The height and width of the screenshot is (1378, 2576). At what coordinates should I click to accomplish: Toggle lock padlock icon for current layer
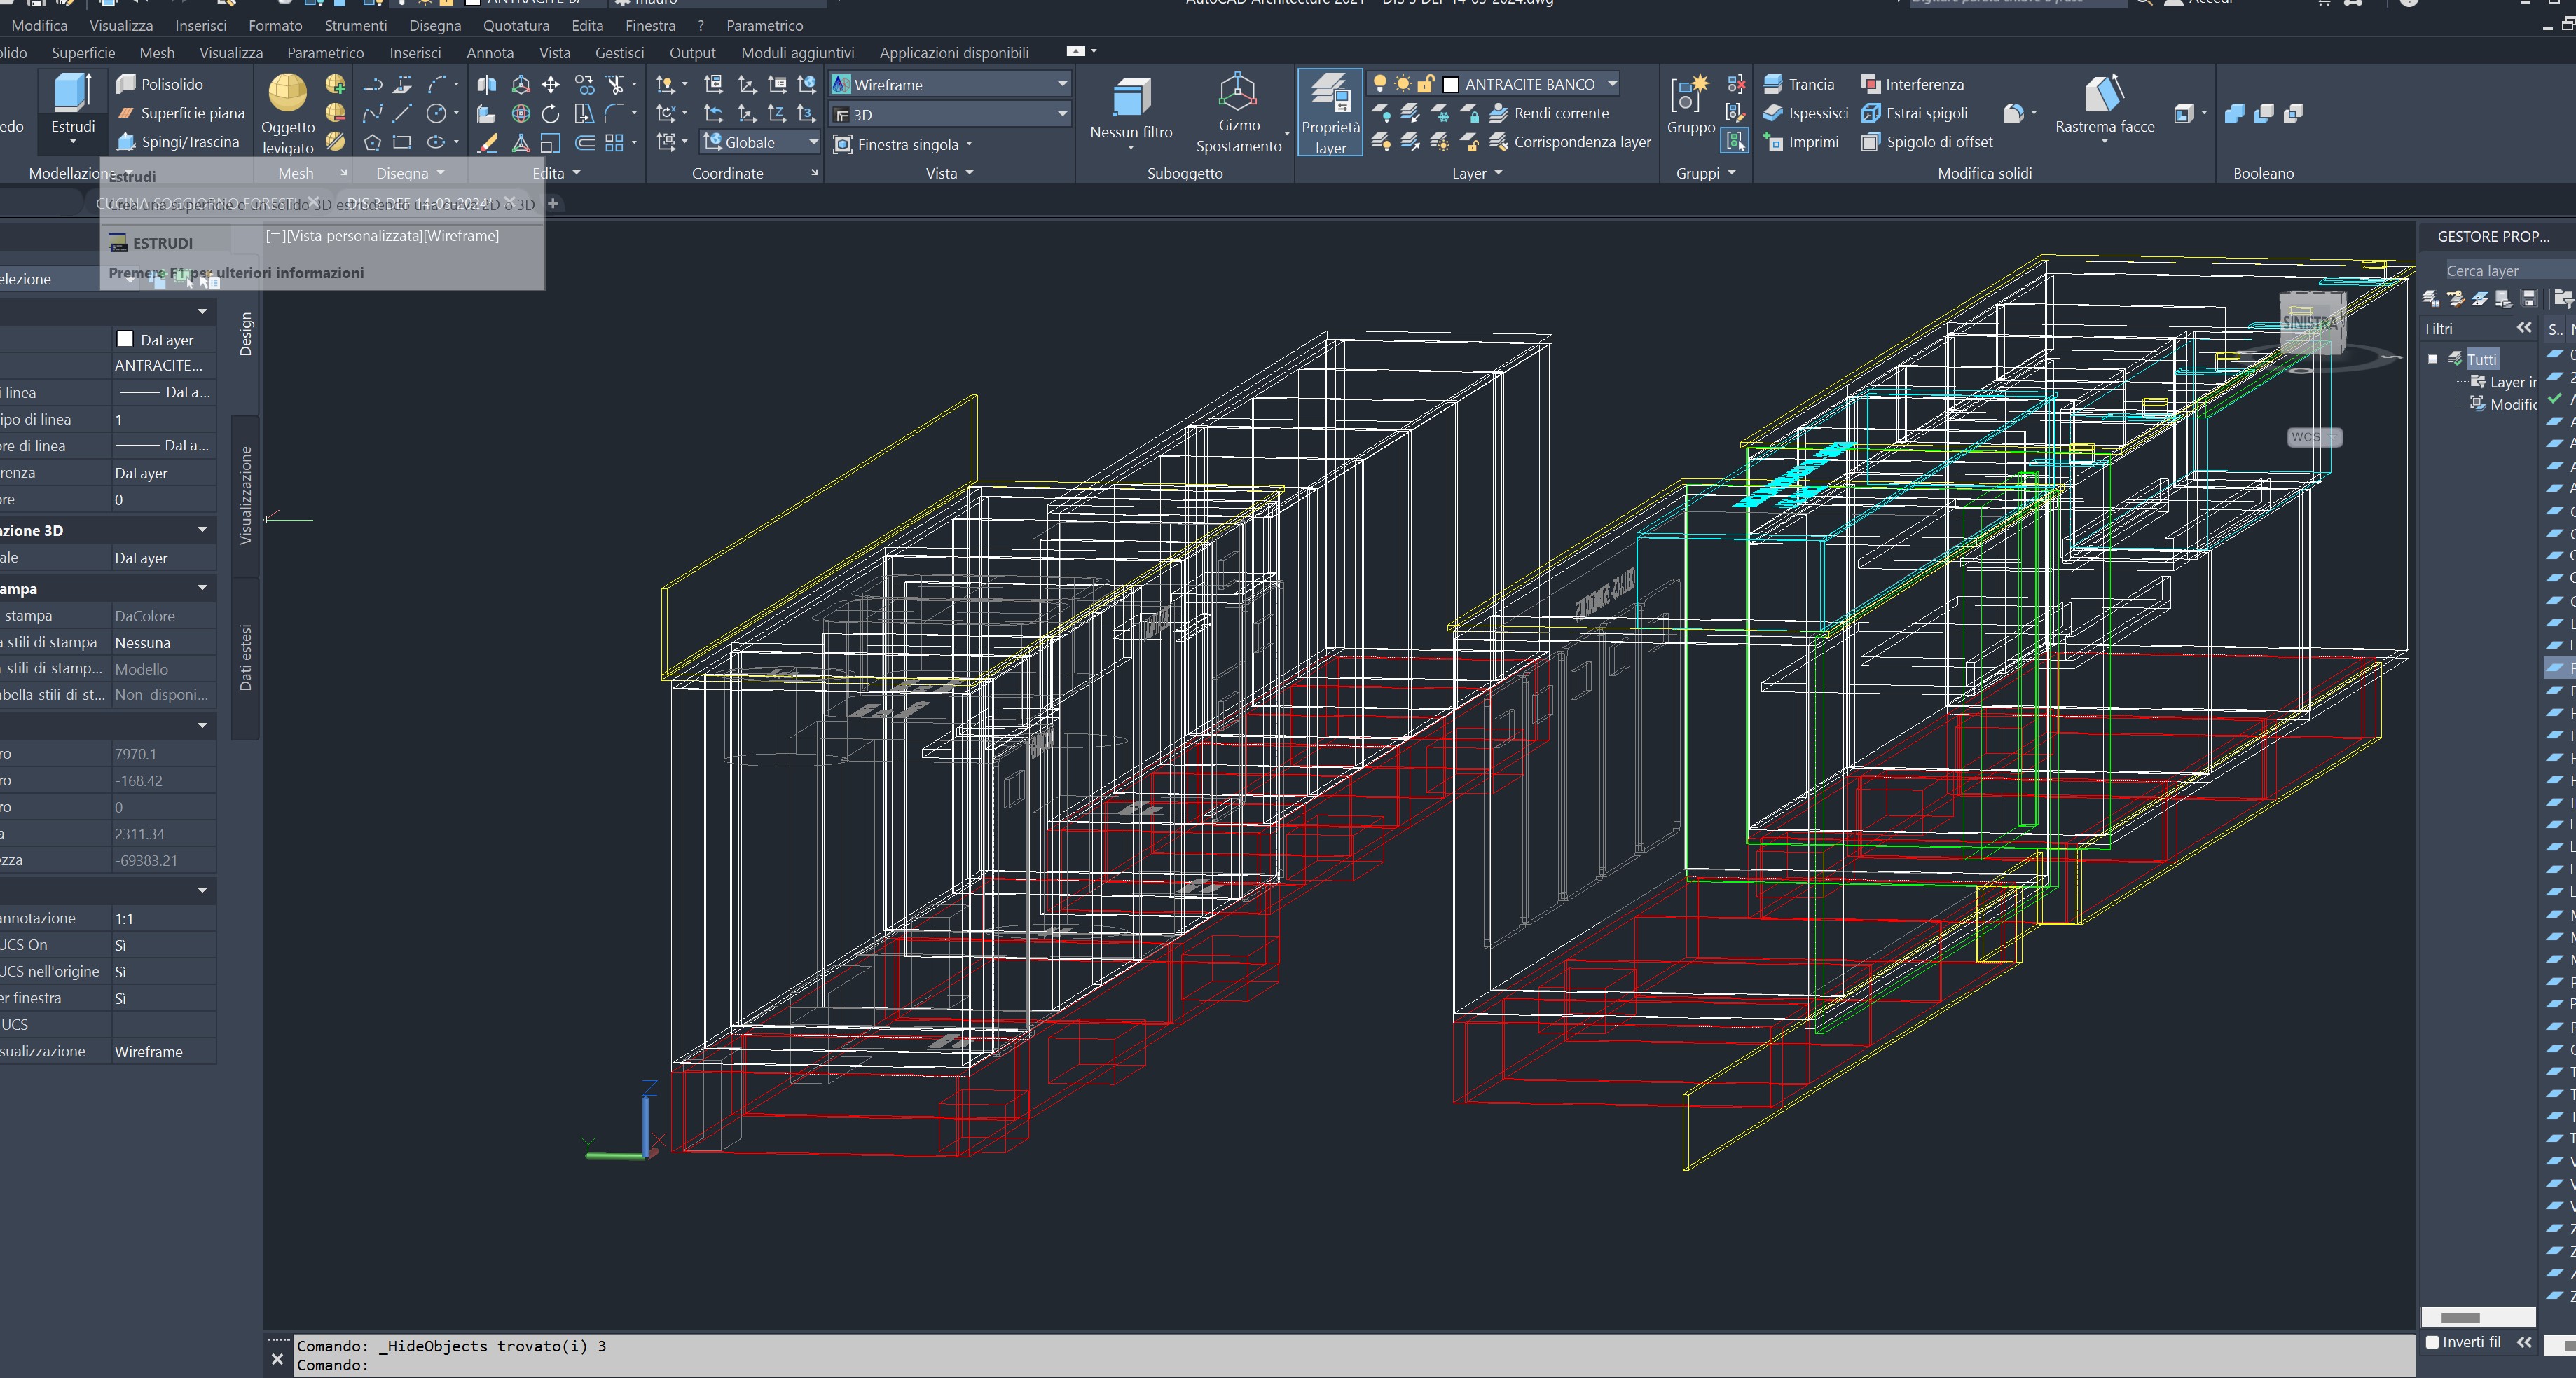pyautogui.click(x=1426, y=84)
